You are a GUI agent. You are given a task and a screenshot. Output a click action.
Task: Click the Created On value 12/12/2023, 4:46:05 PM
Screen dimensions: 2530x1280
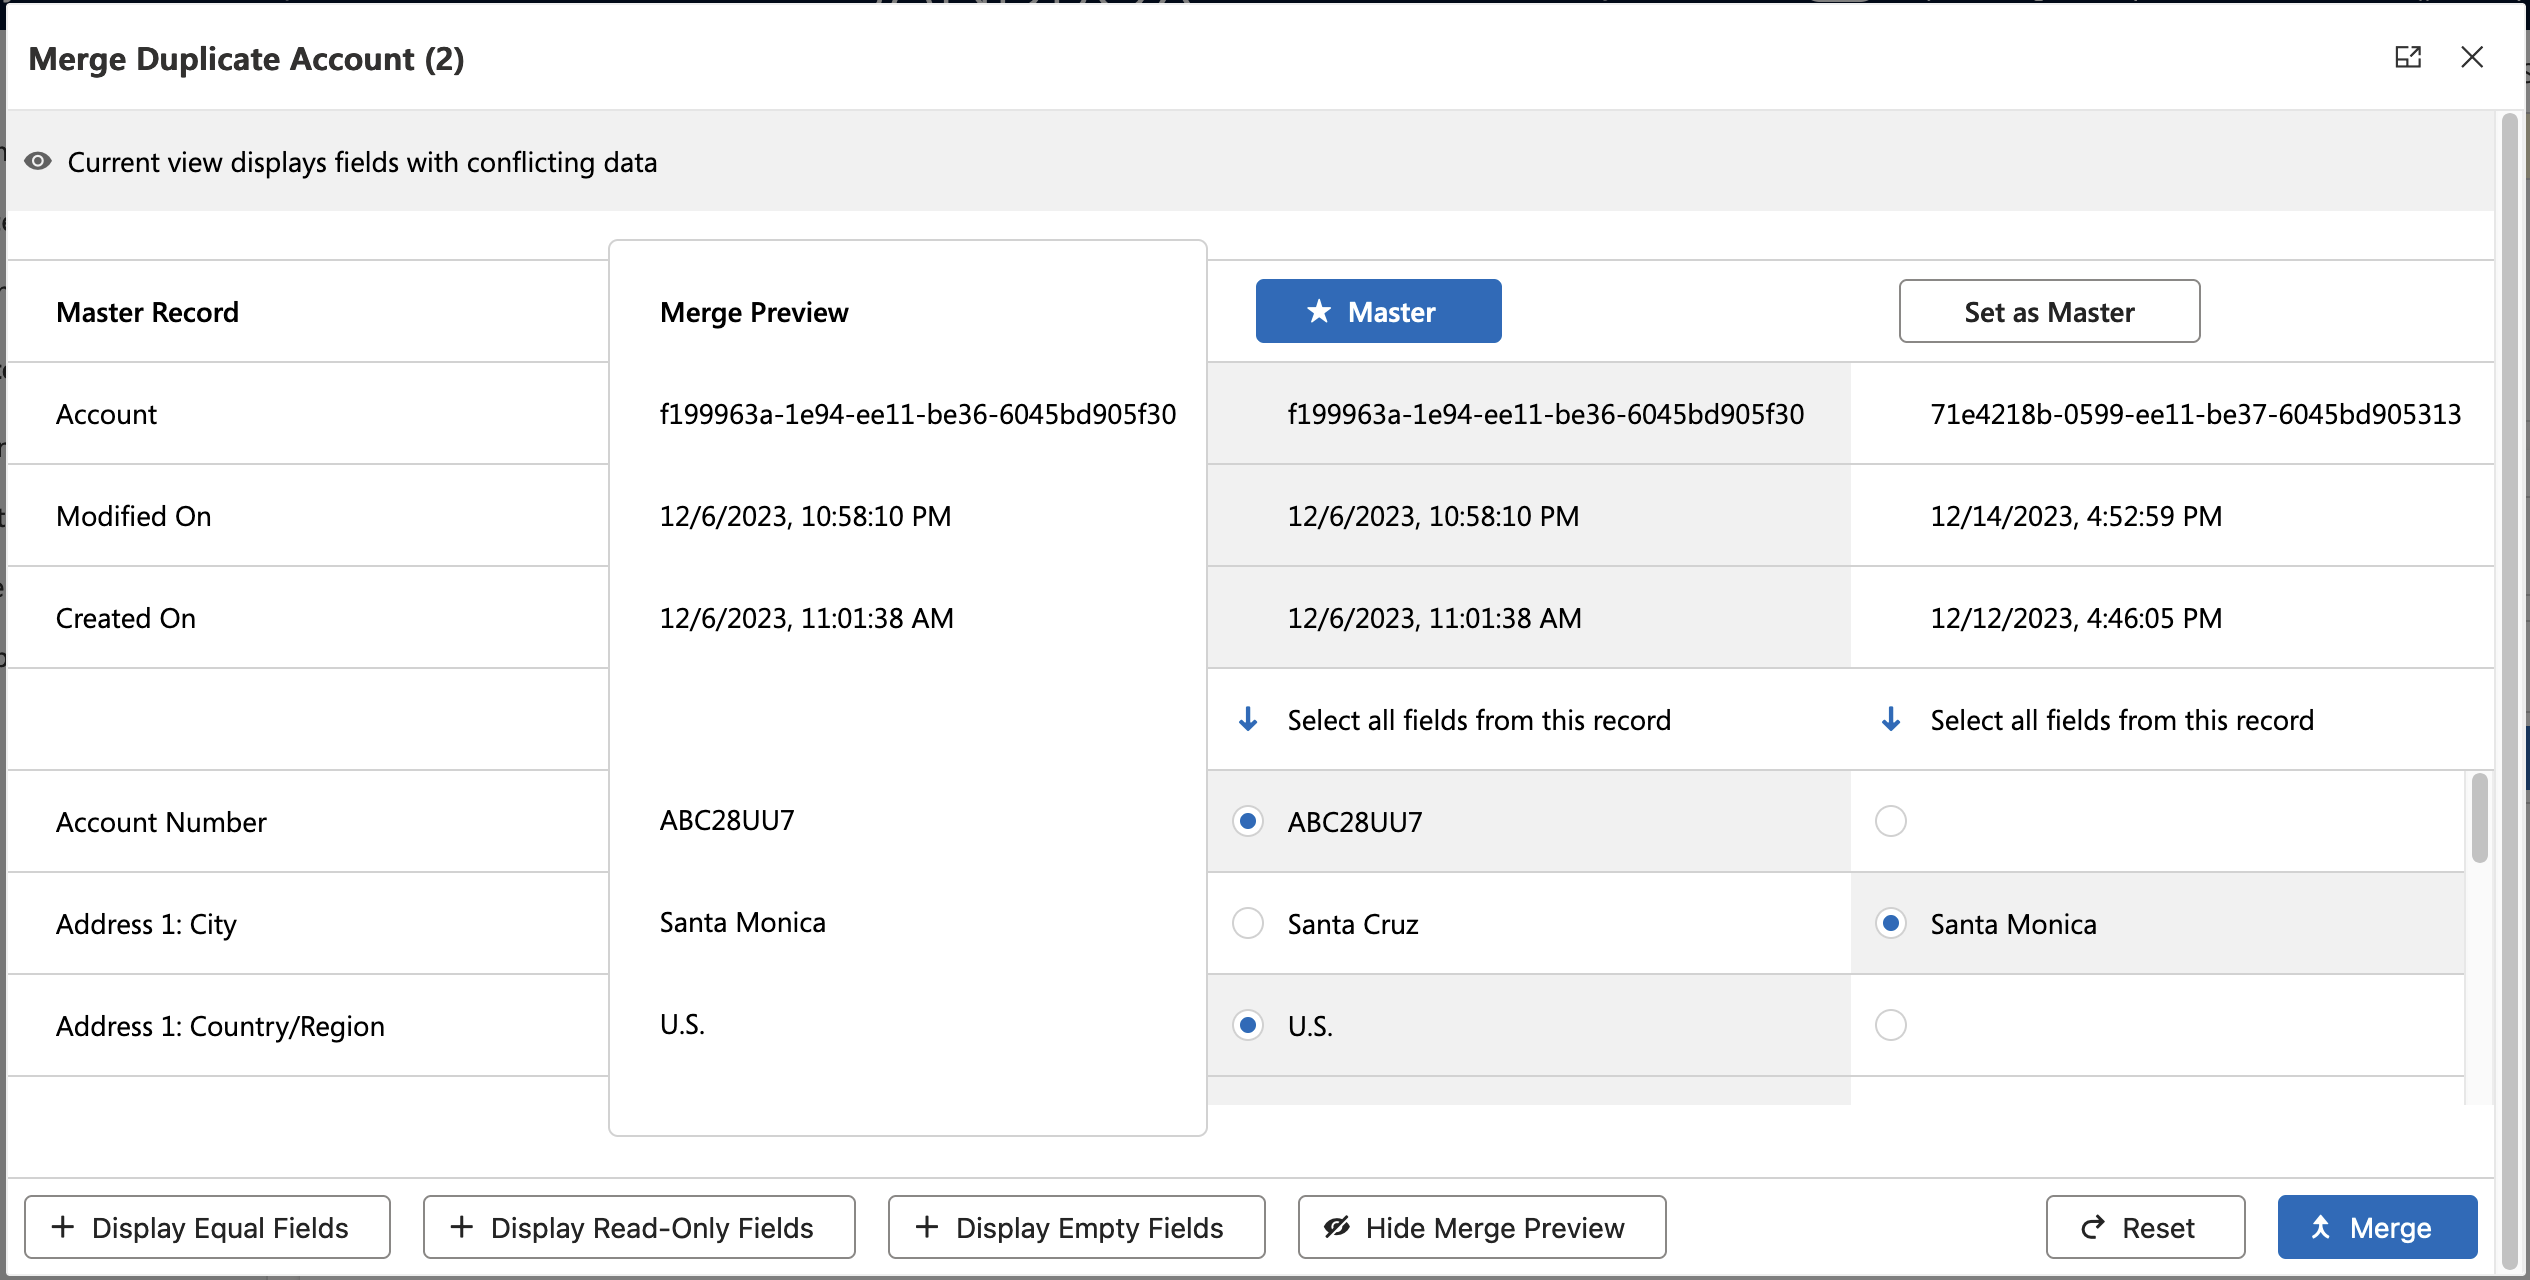(2077, 618)
